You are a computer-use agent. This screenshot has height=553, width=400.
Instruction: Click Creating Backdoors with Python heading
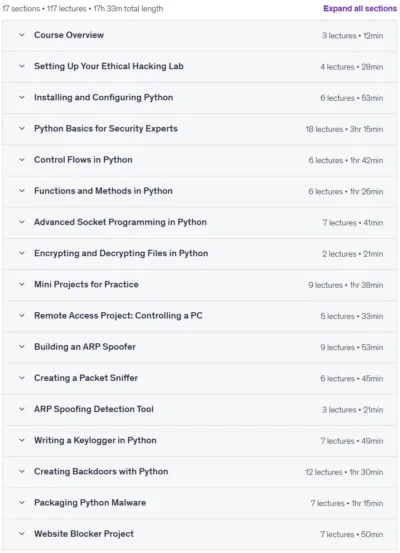[x=101, y=472]
